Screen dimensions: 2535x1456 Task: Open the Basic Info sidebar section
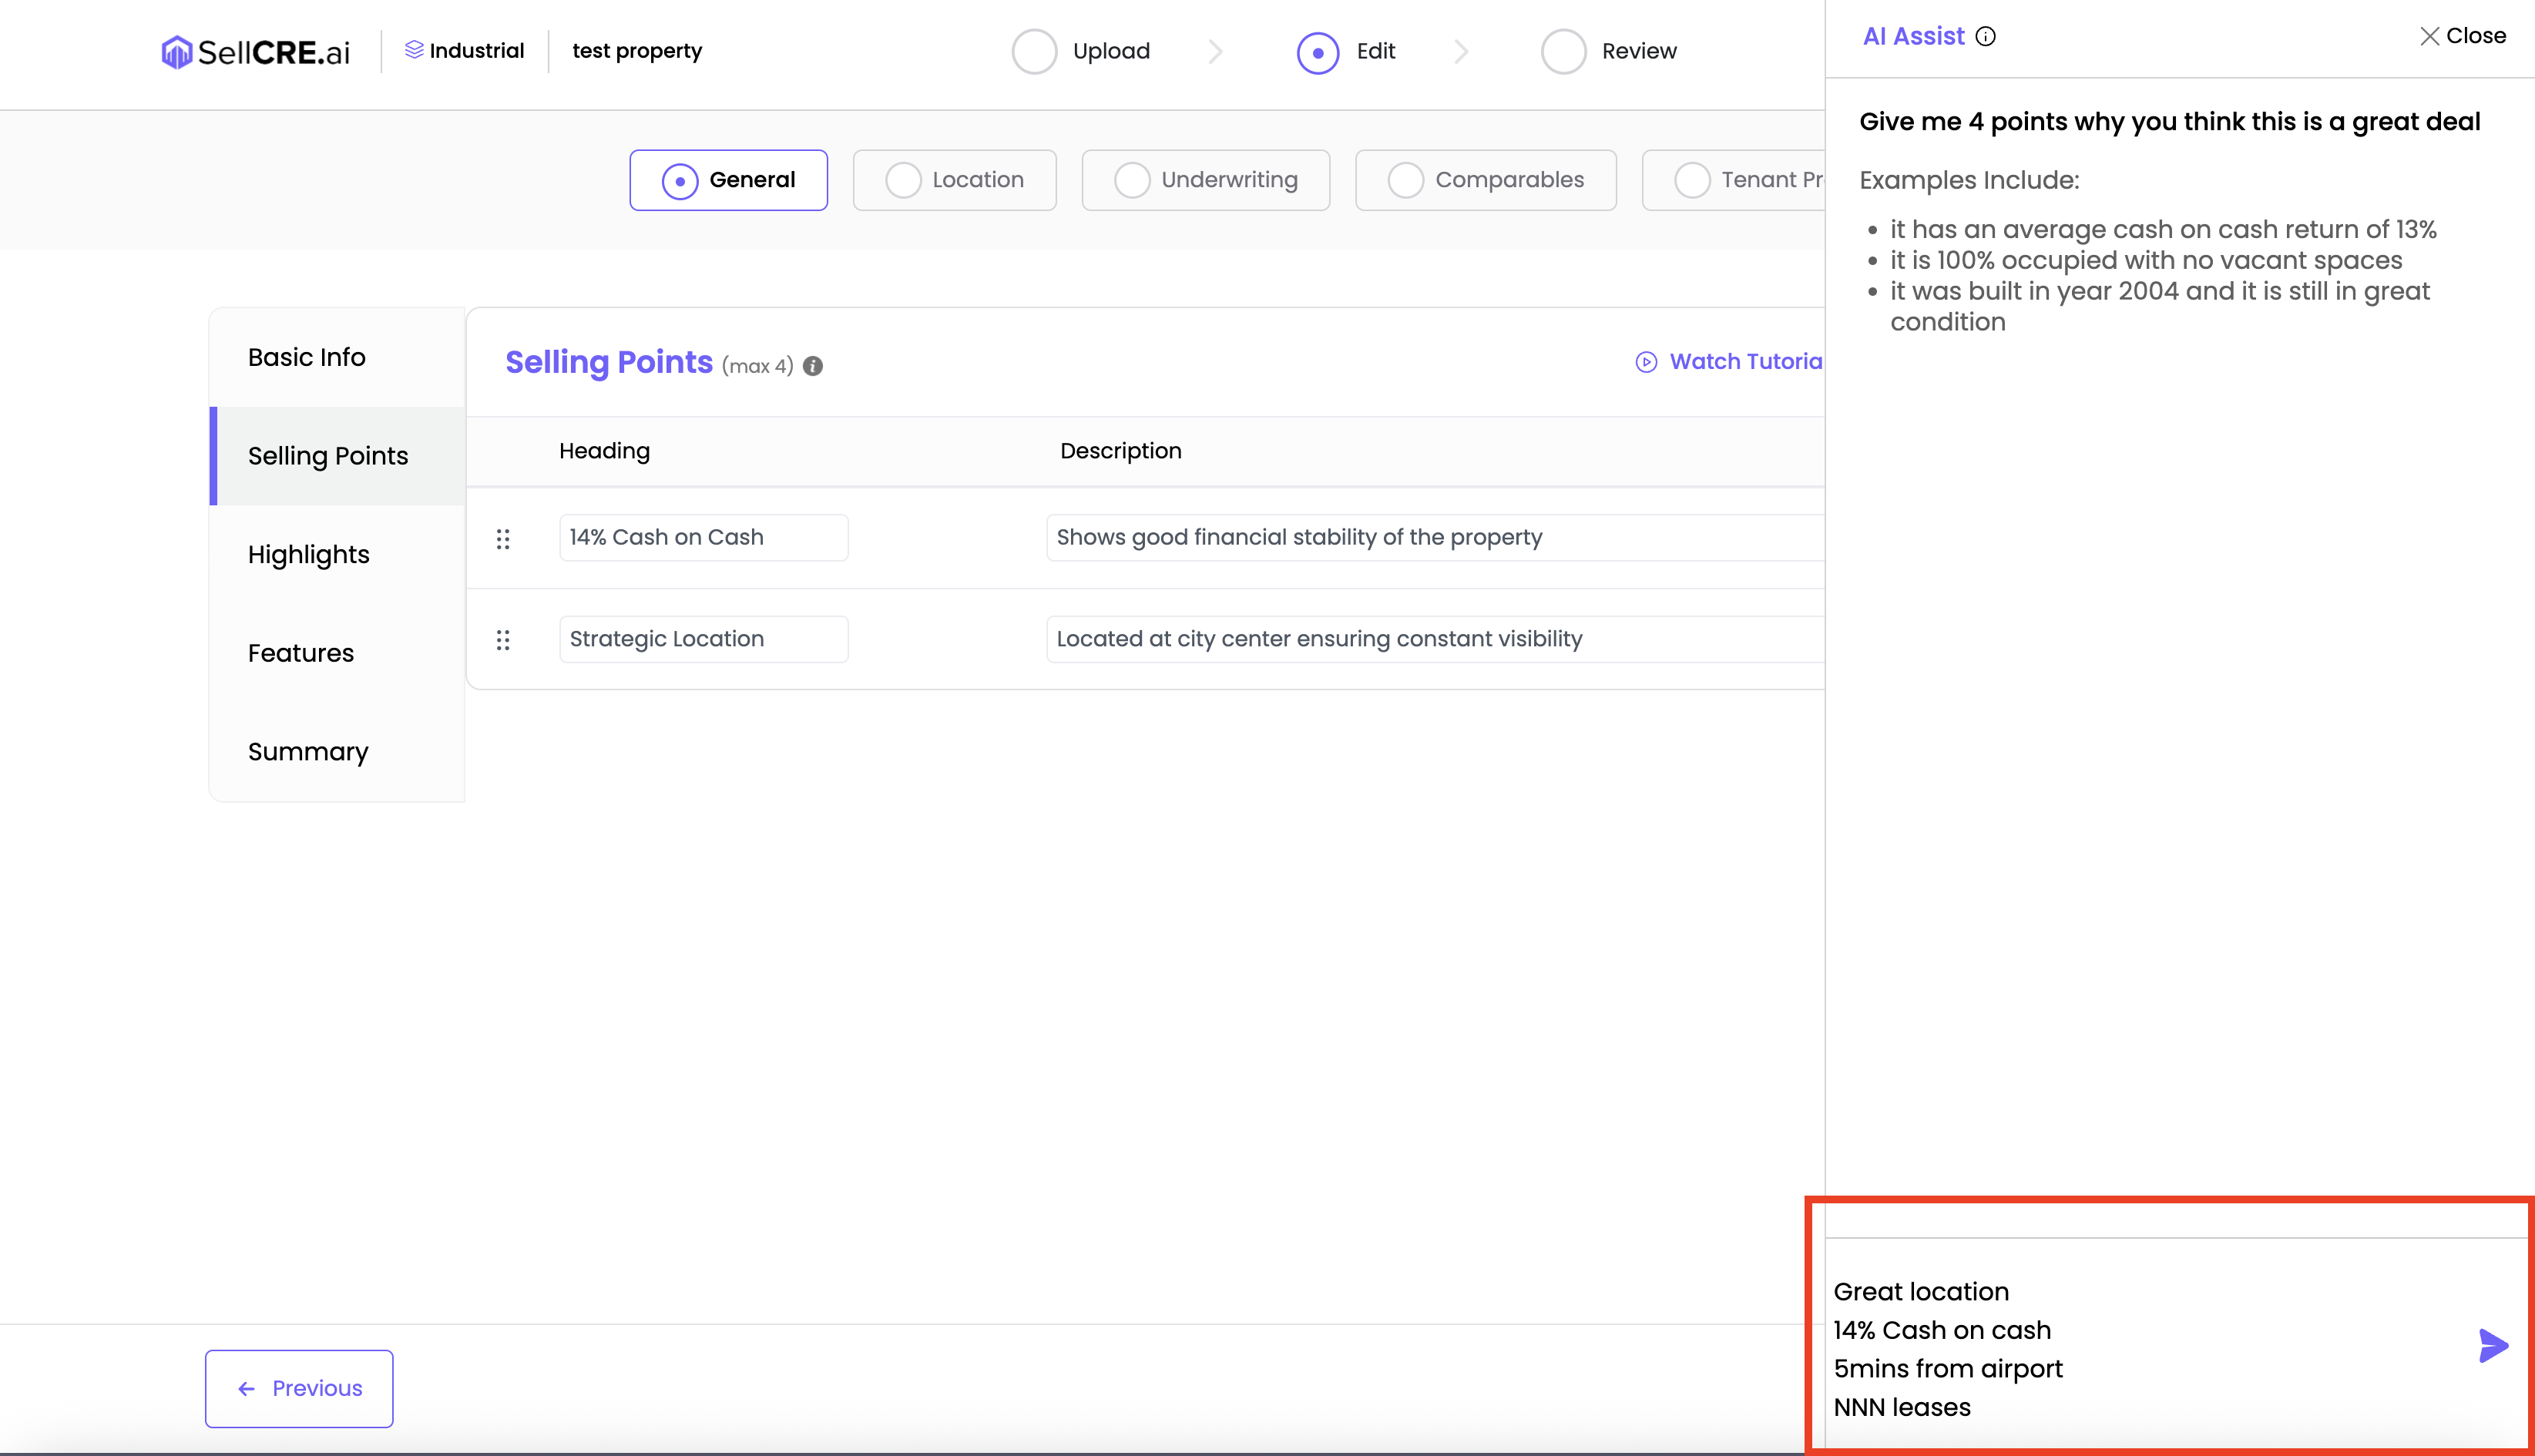click(306, 357)
